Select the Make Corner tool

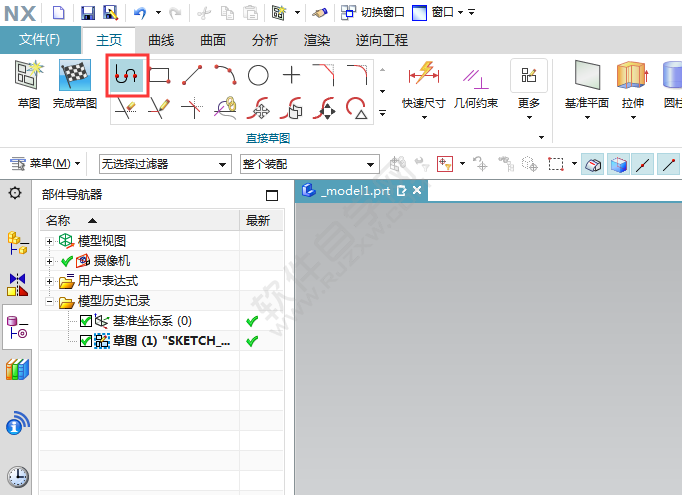pyautogui.click(x=192, y=108)
